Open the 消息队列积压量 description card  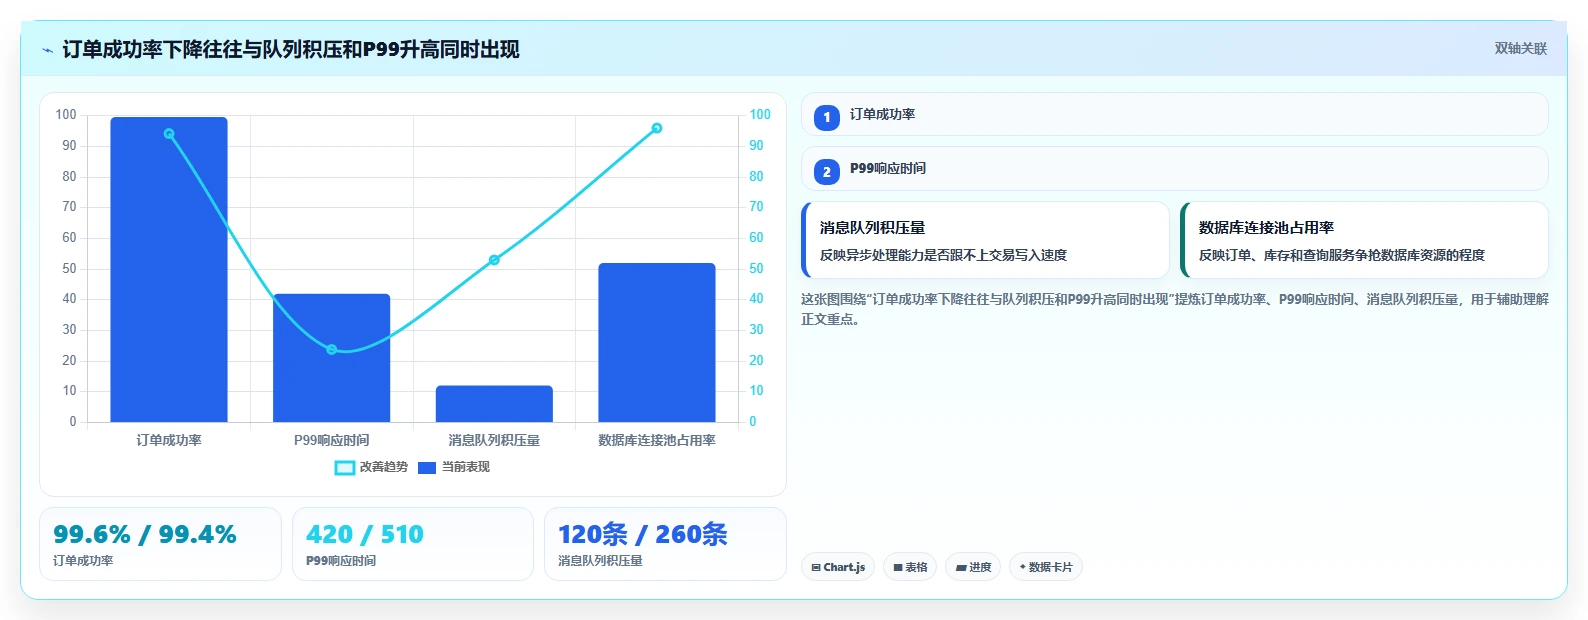pos(986,240)
